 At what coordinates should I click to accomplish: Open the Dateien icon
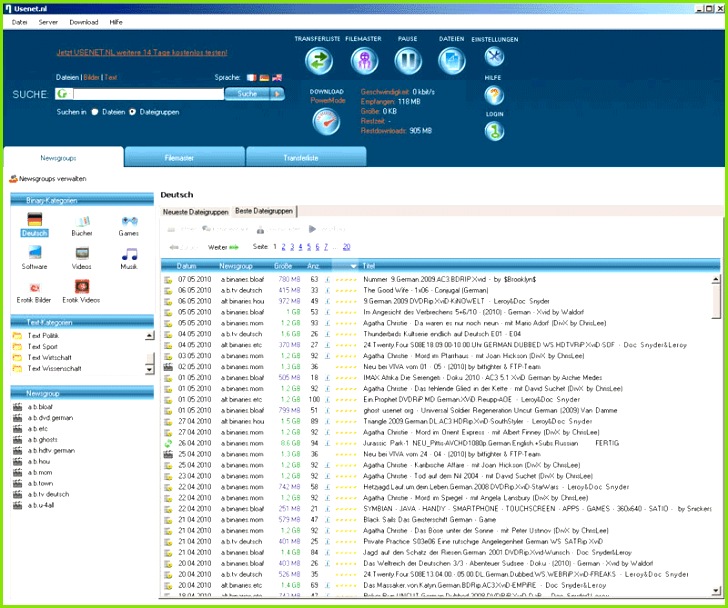[452, 62]
